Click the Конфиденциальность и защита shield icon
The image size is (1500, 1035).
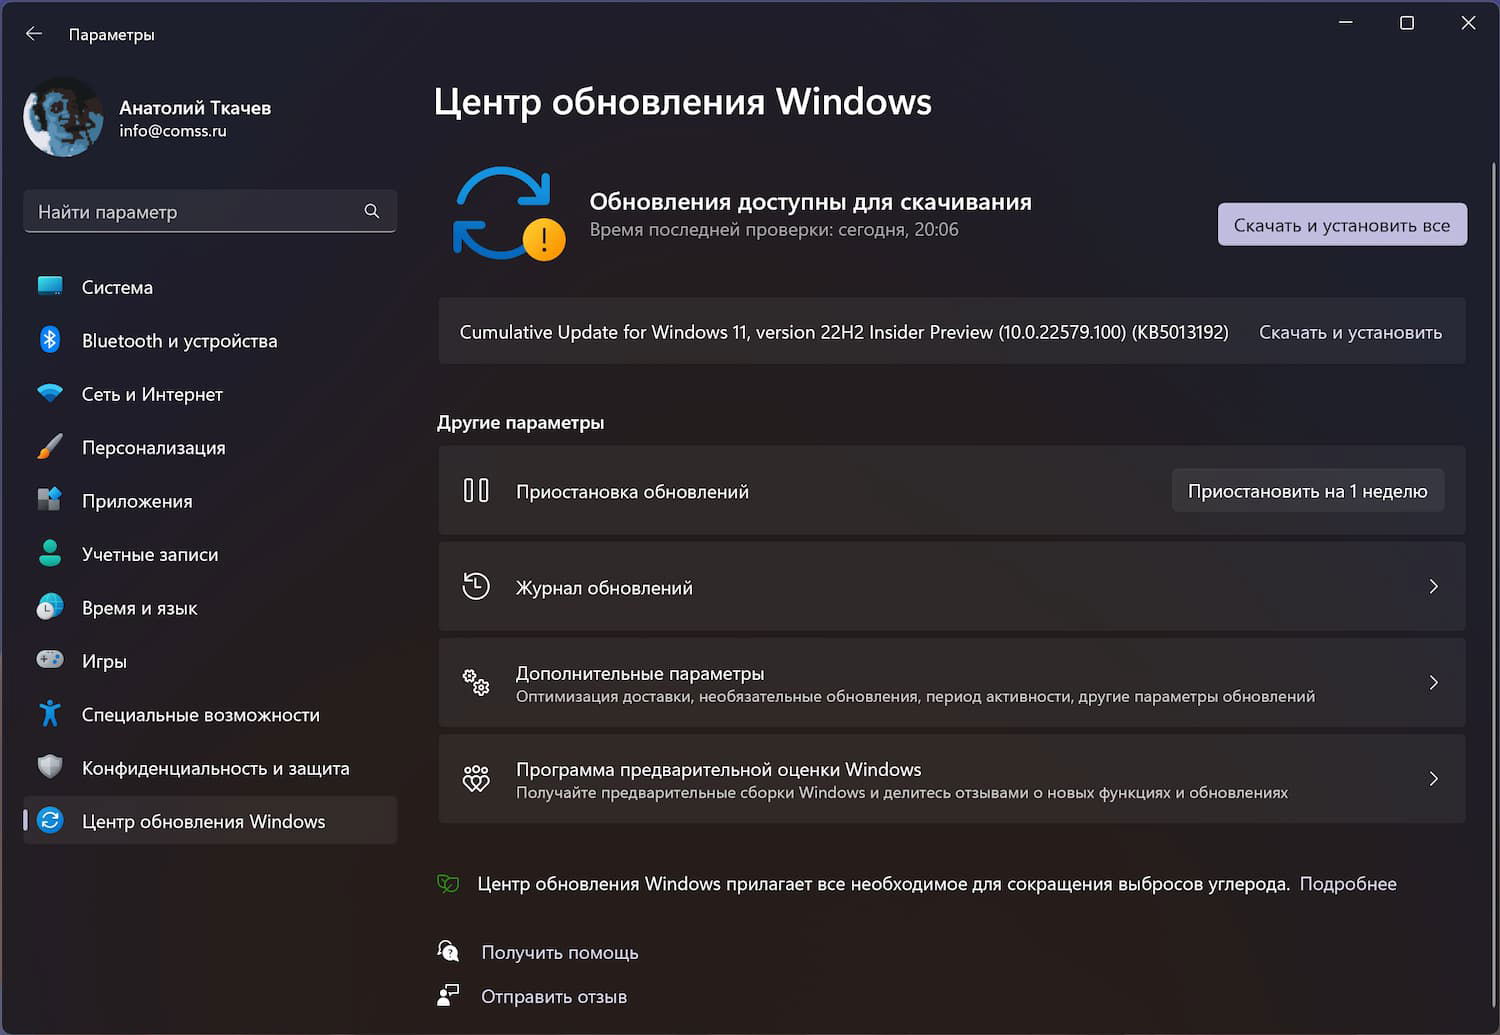tap(50, 767)
